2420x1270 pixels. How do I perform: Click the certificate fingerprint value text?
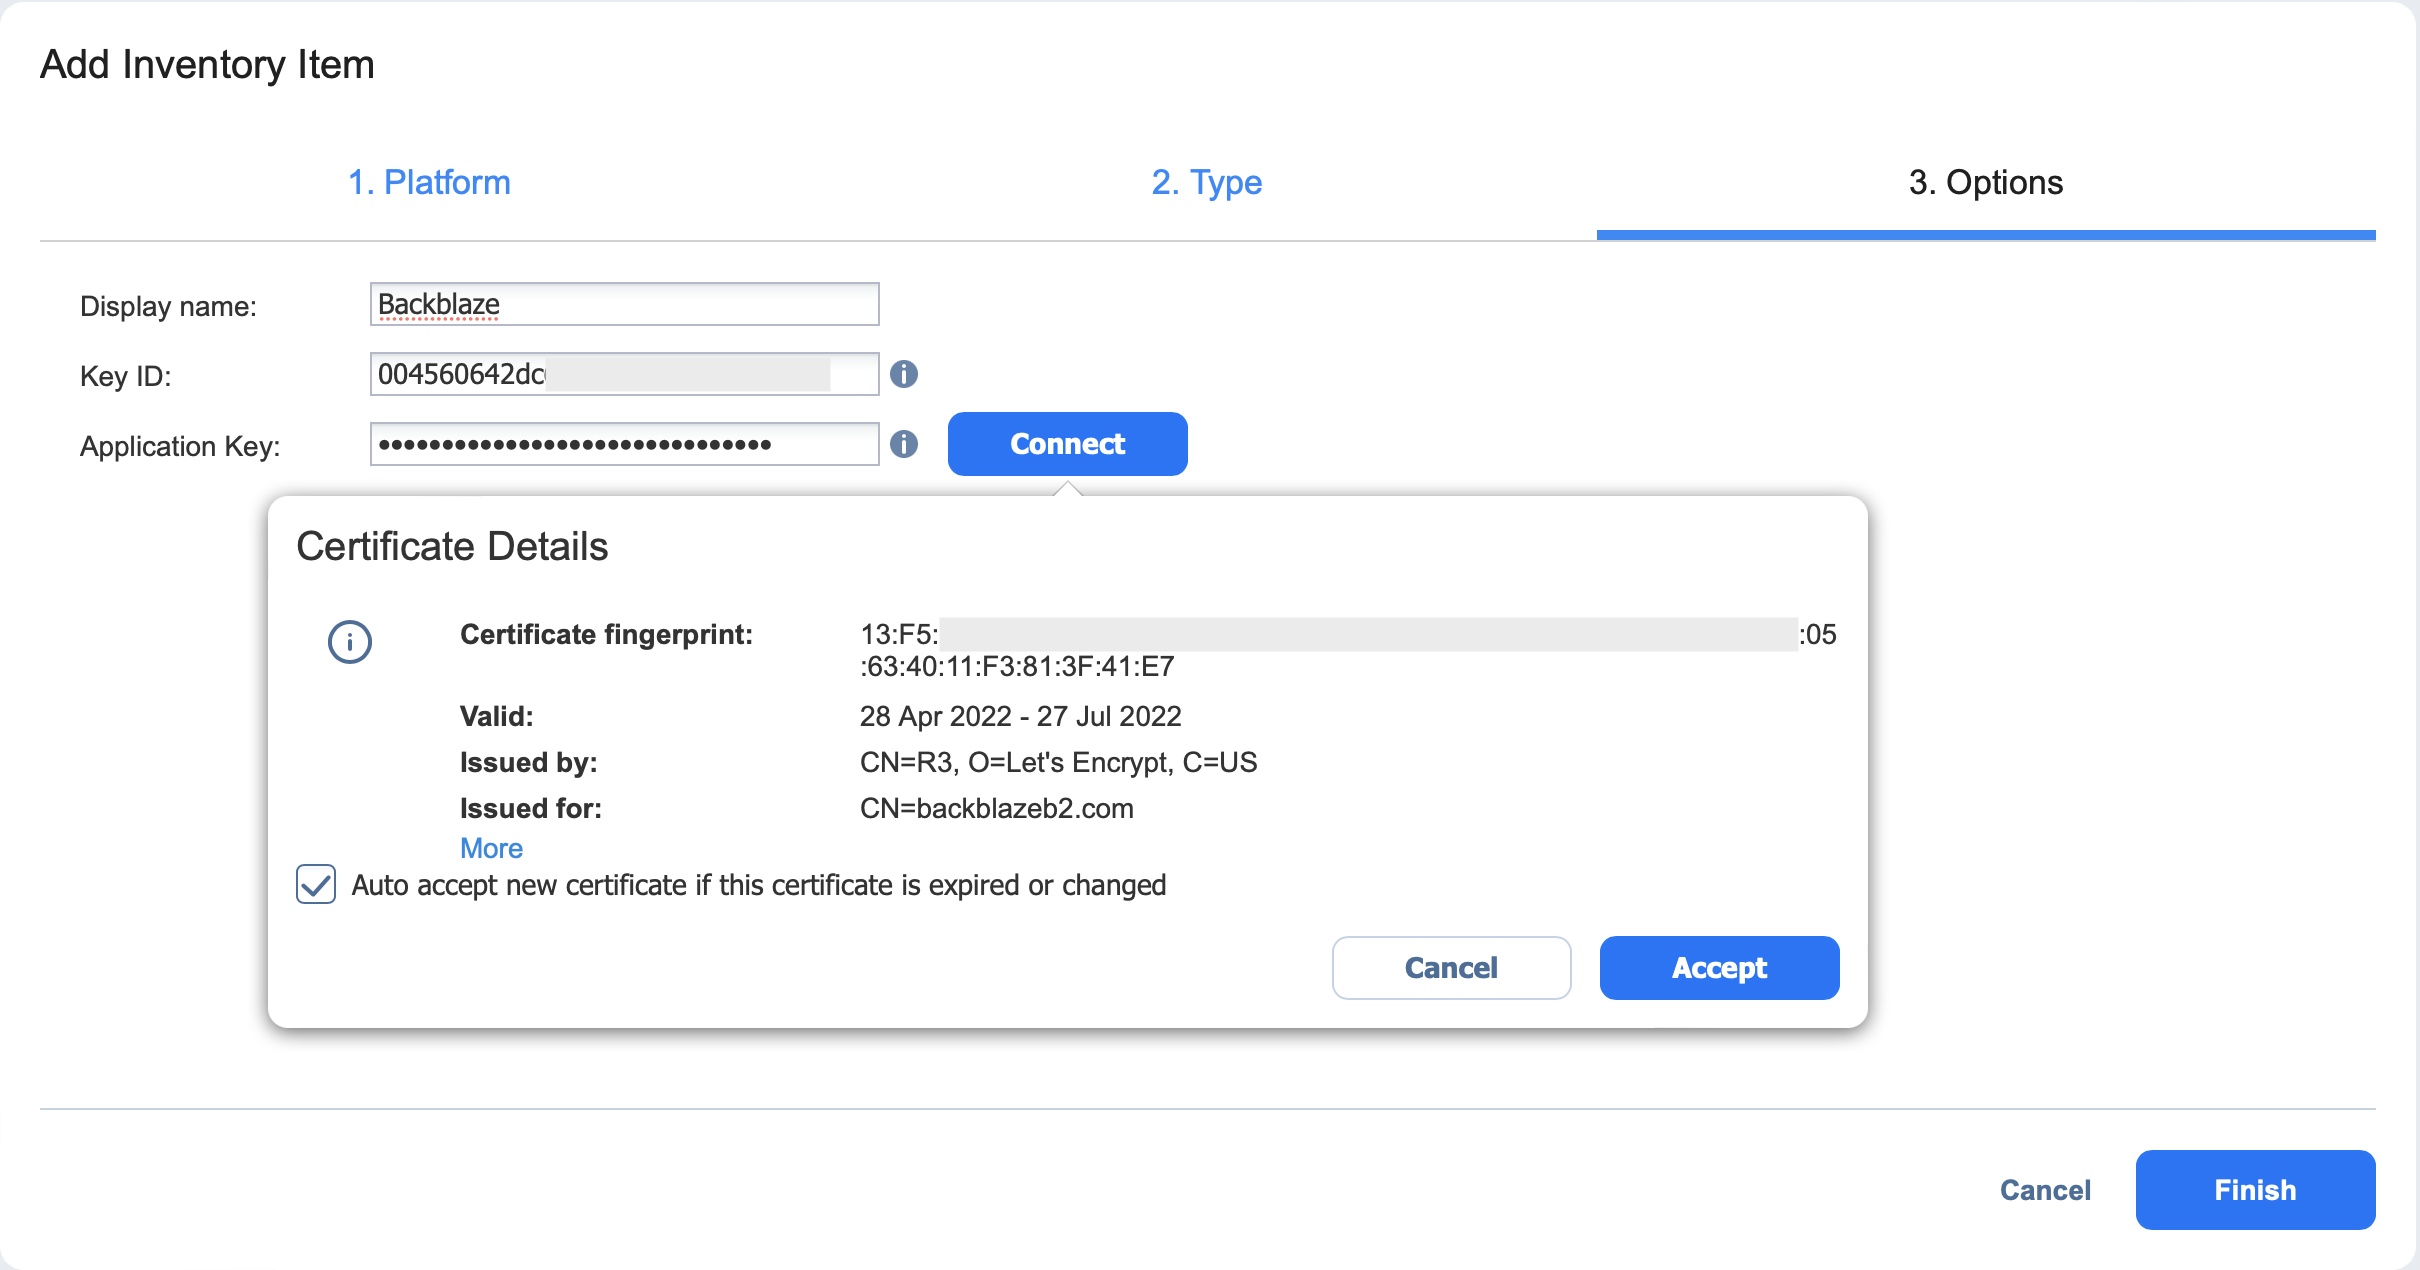[1017, 666]
